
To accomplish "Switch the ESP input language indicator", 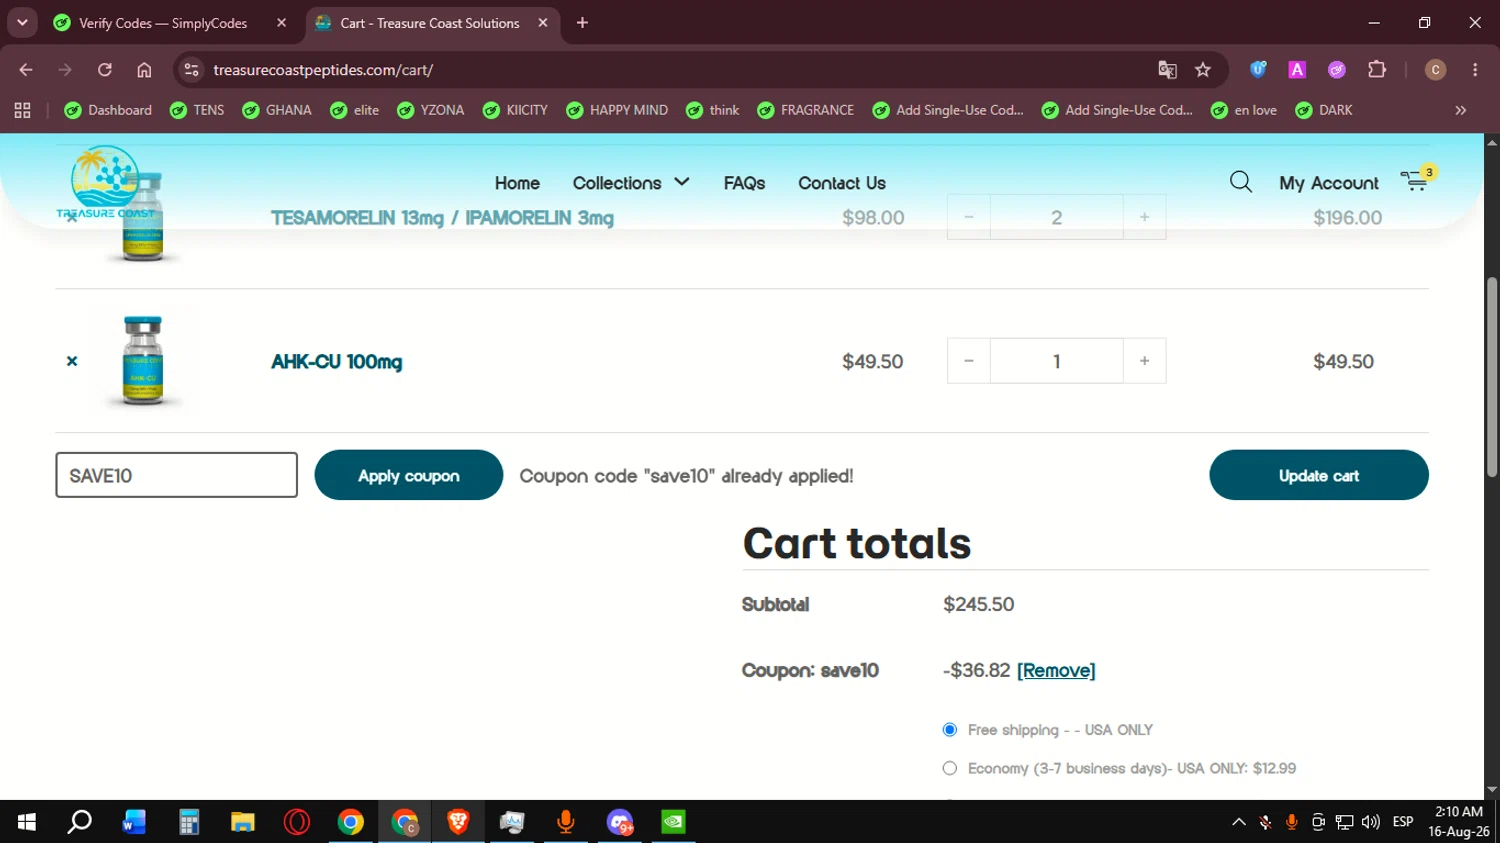I will pyautogui.click(x=1403, y=822).
